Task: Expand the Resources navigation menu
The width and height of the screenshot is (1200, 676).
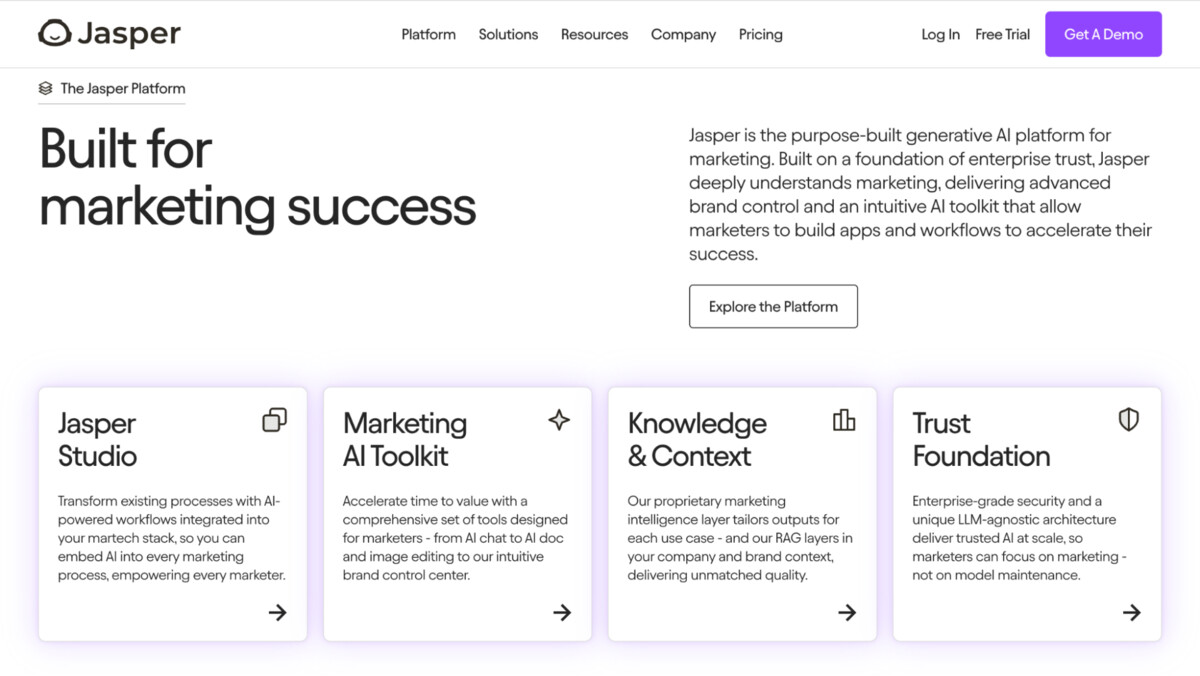Action: tap(594, 34)
